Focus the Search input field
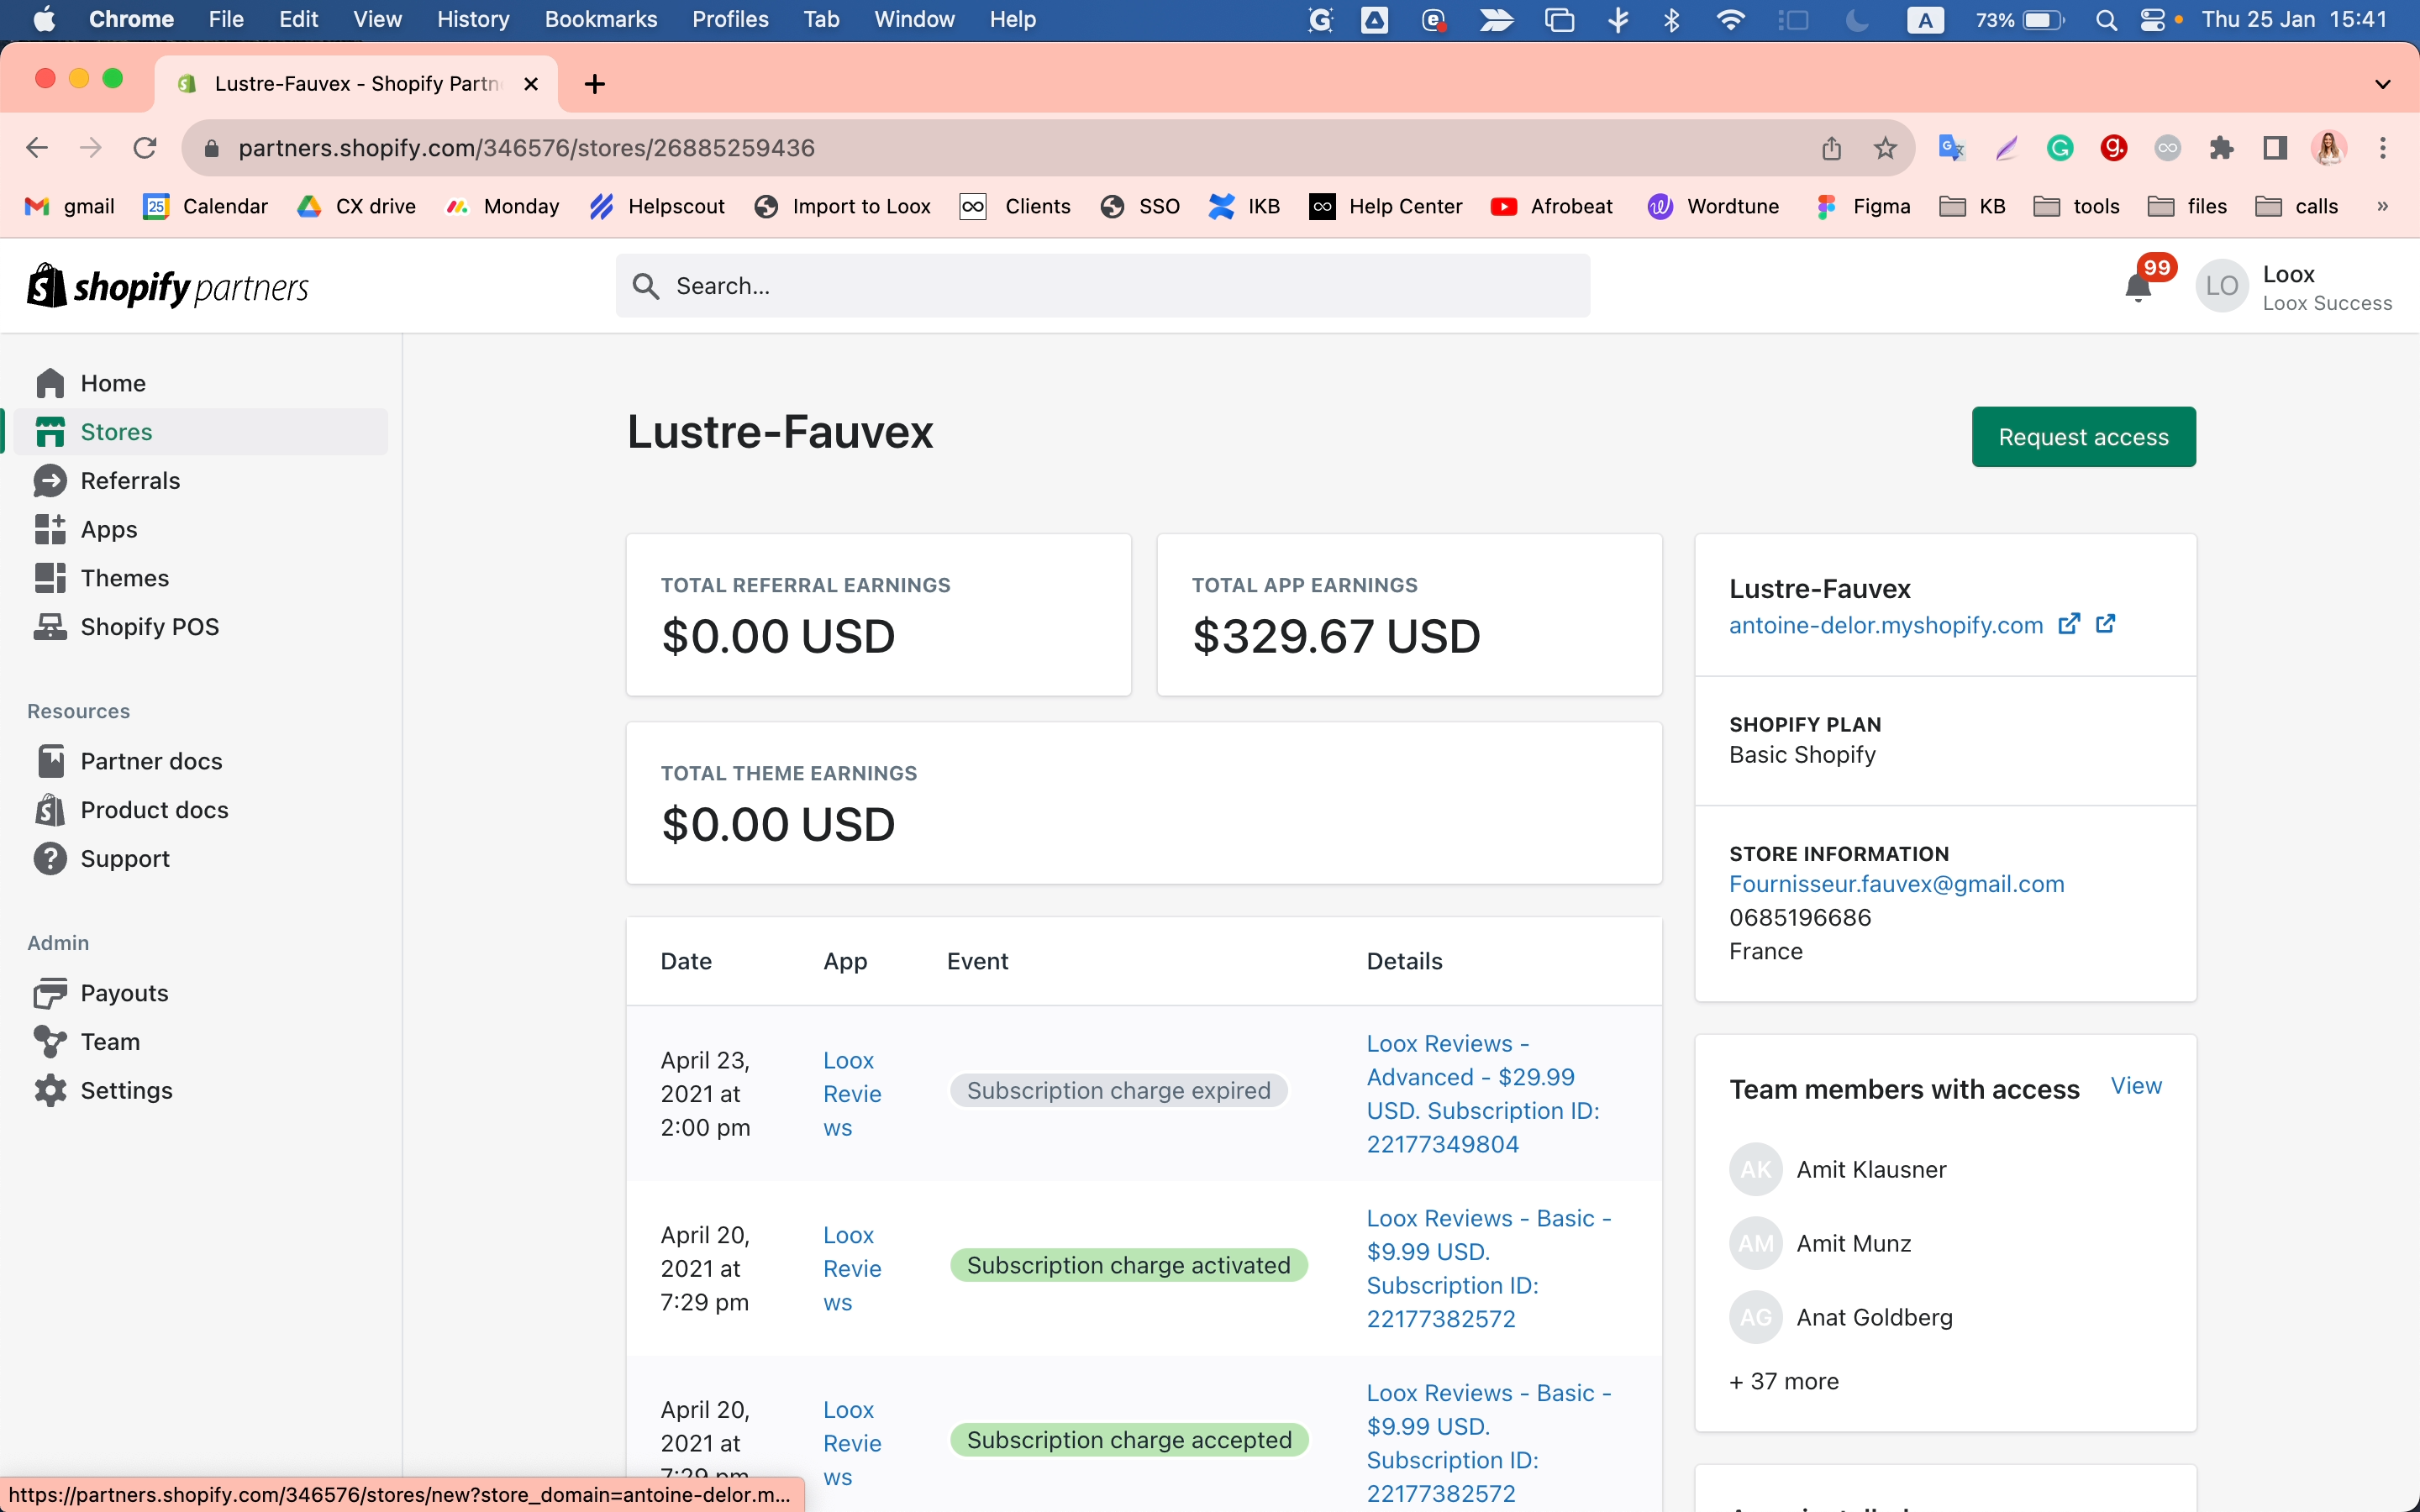Screen dimensions: 2420x1512 [x=1102, y=286]
